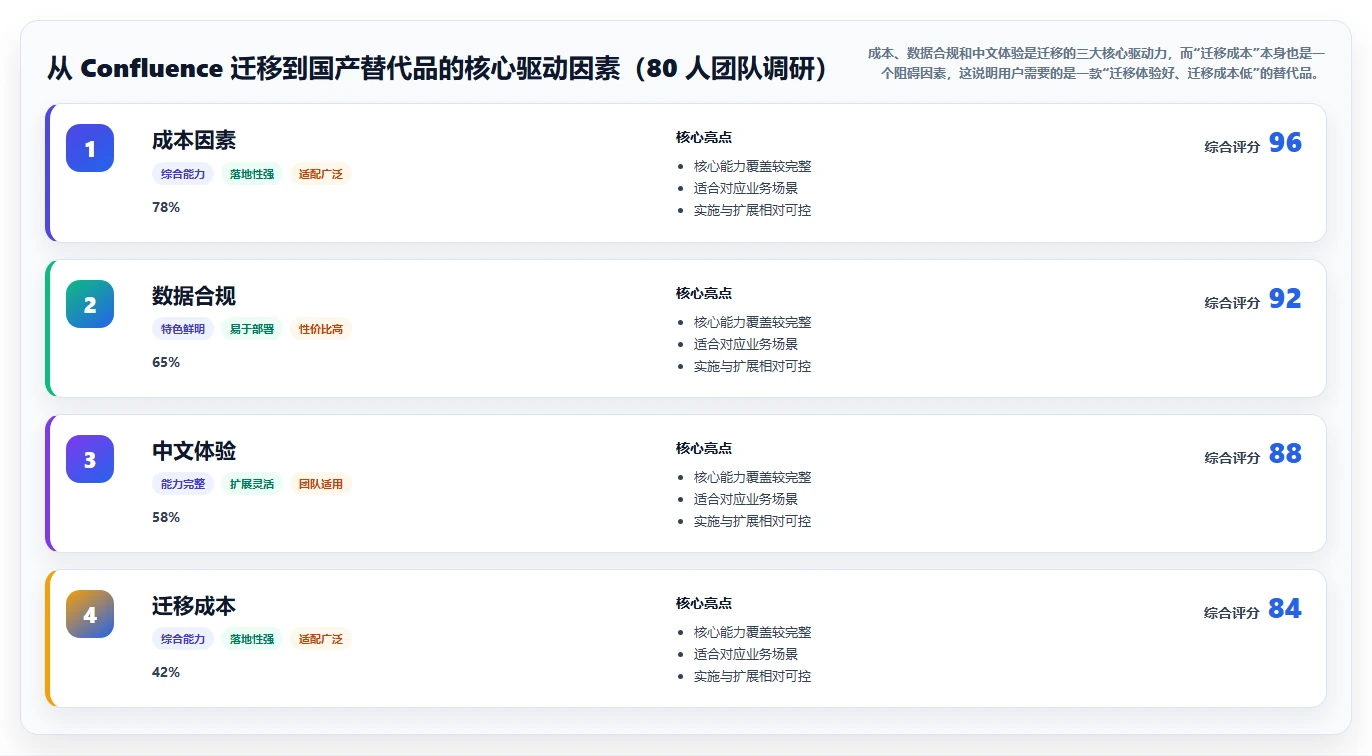This screenshot has height=756, width=1372.
Task: Click the 65% value on 数据合规 card
Action: (166, 362)
